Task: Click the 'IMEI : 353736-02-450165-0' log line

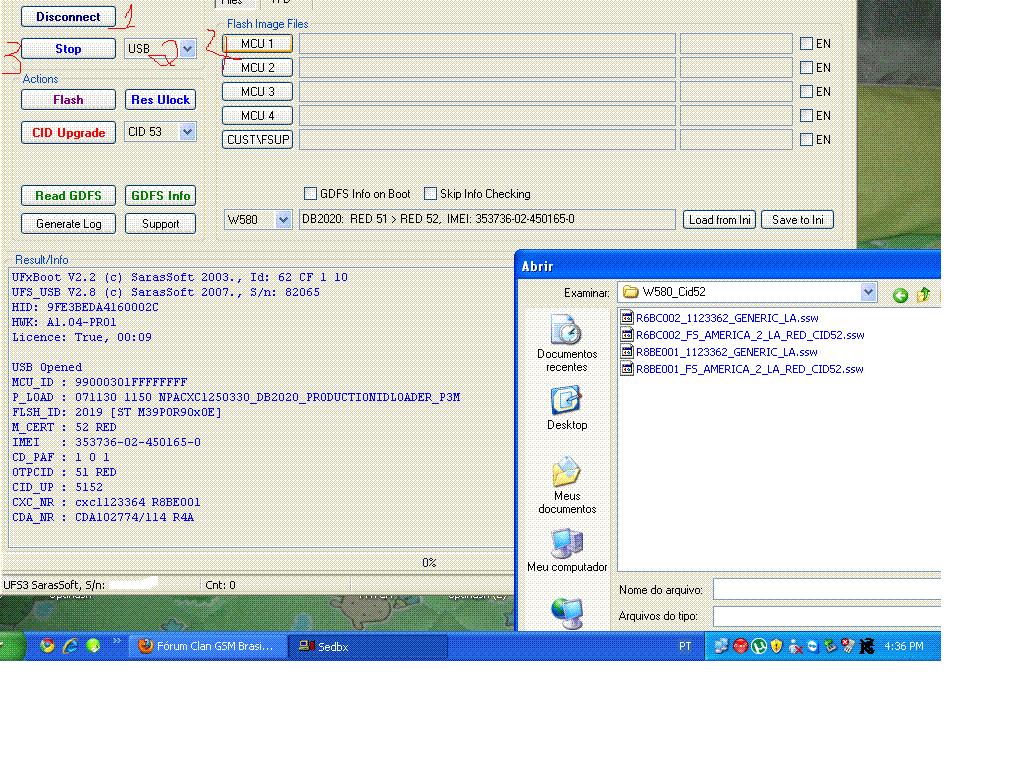Action: click(x=106, y=442)
